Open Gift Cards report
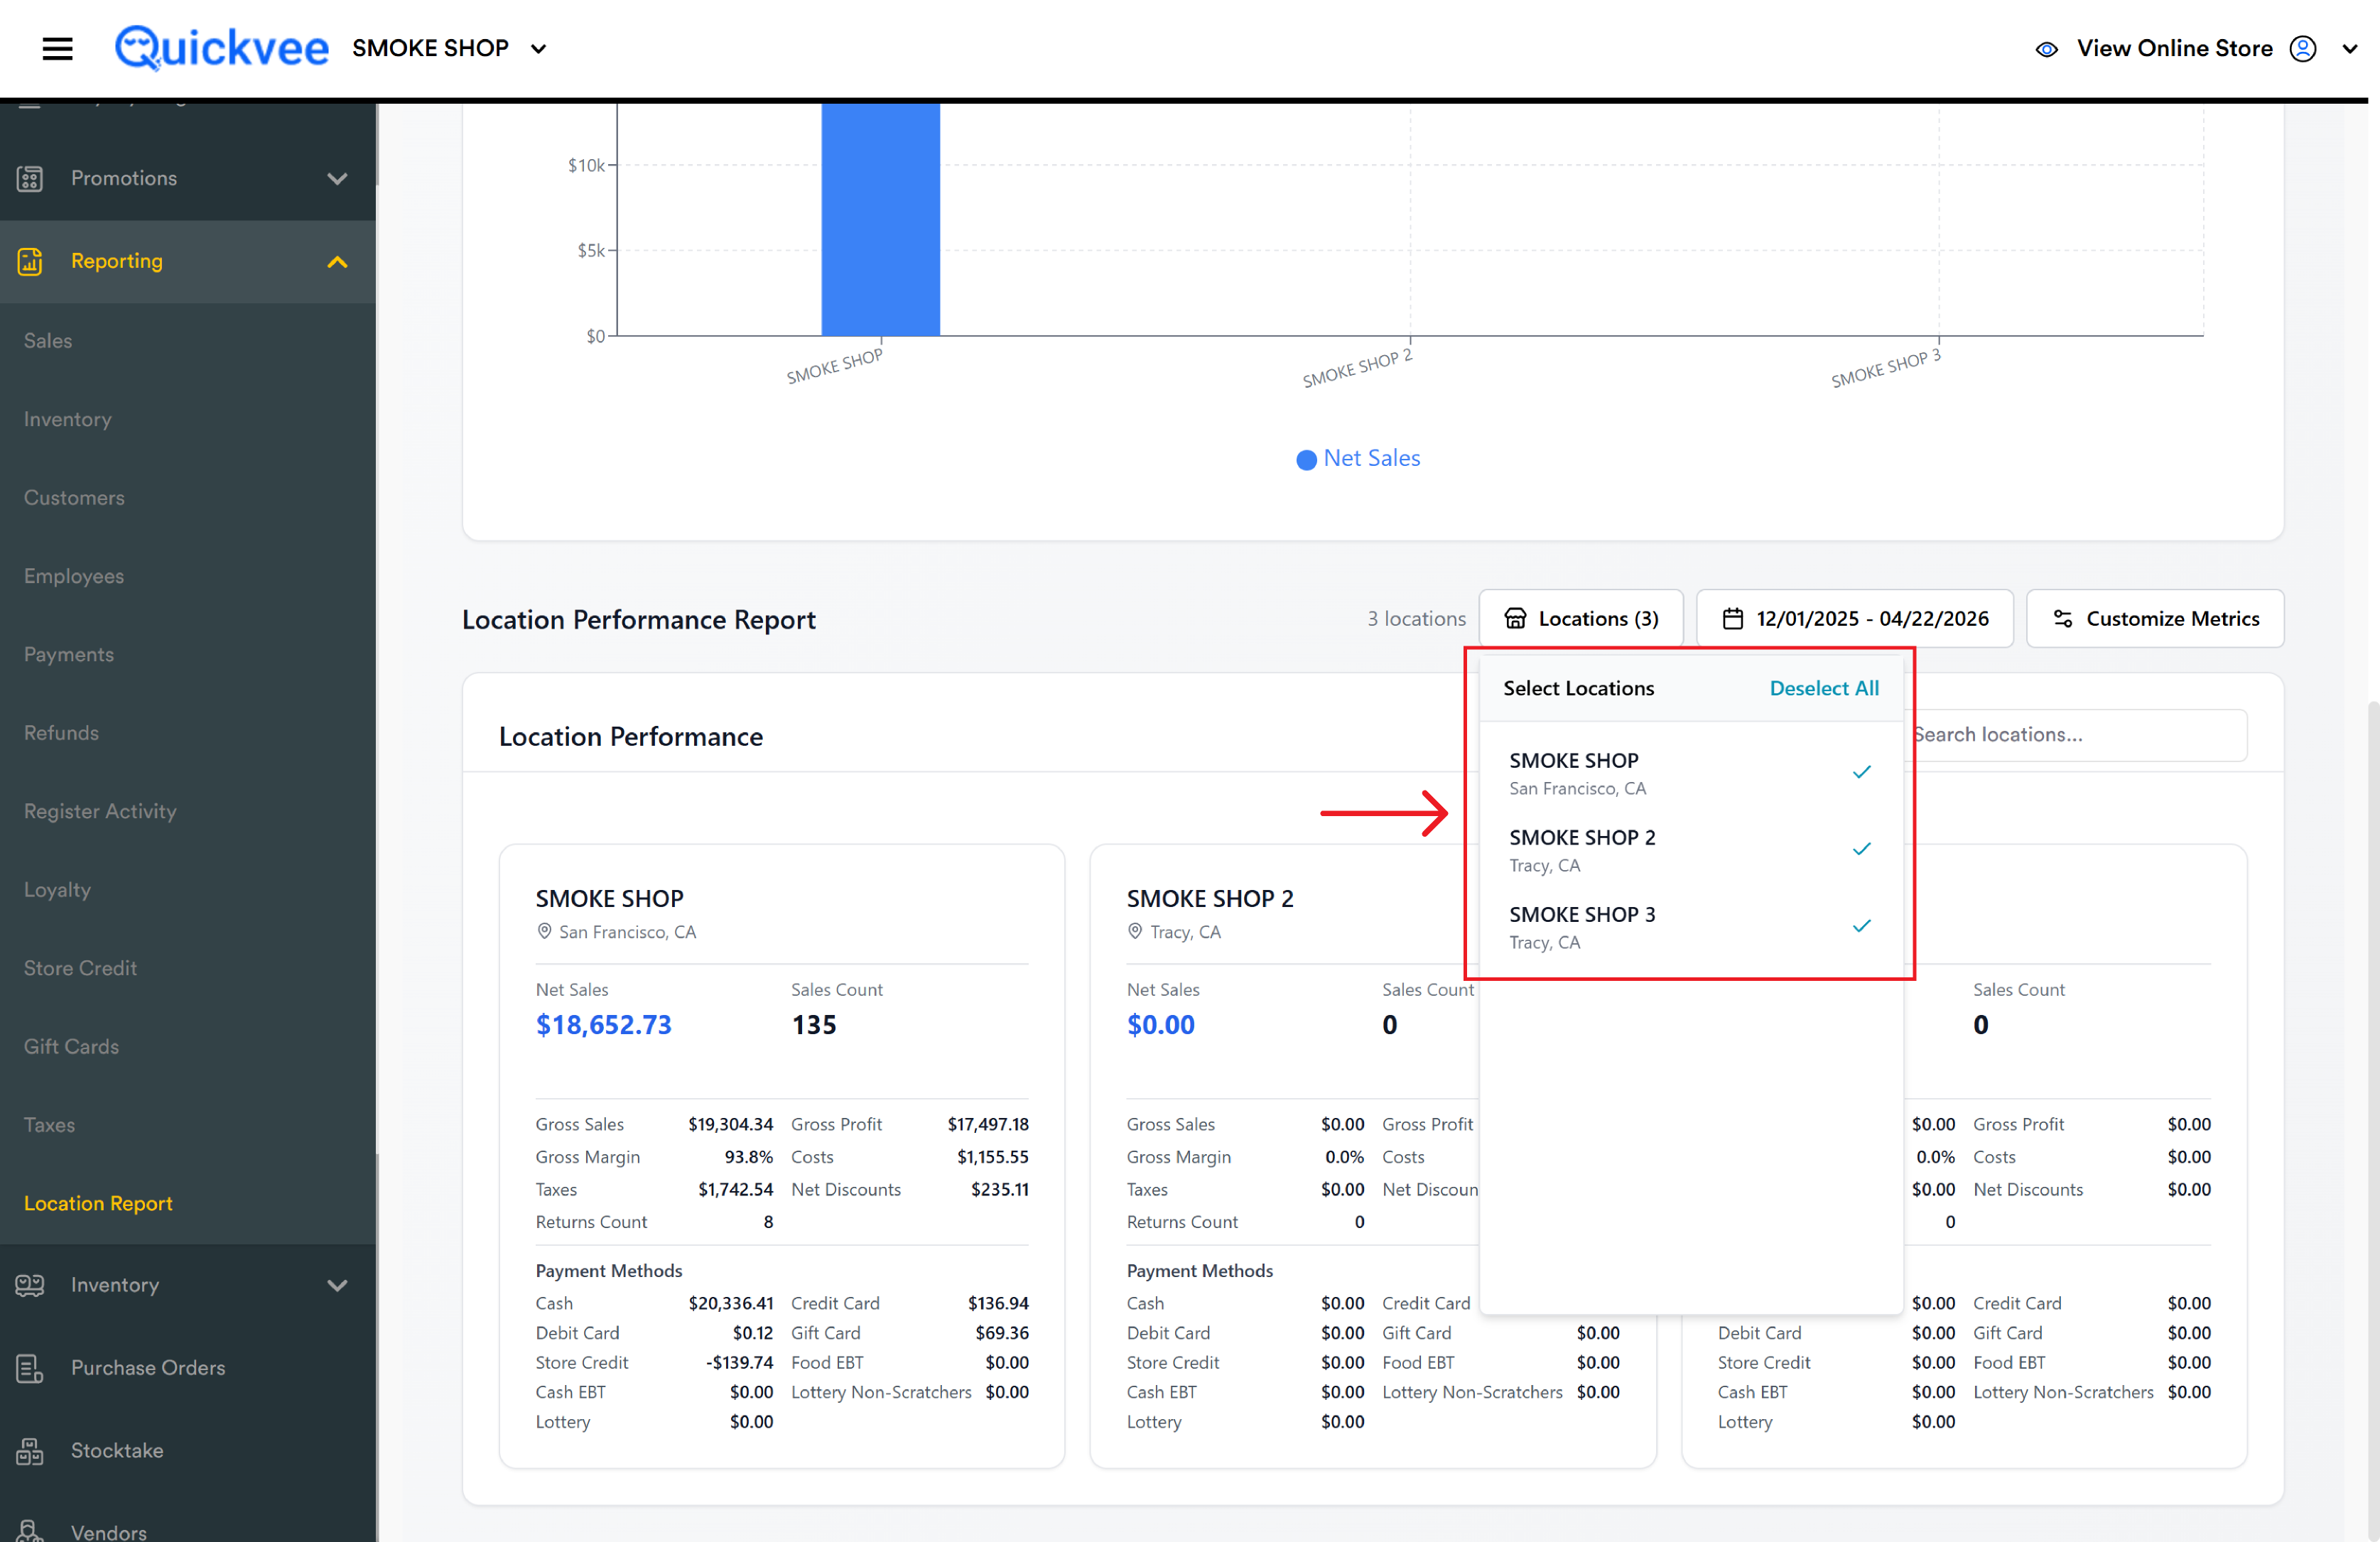Image resolution: width=2380 pixels, height=1542 pixels. click(71, 1047)
